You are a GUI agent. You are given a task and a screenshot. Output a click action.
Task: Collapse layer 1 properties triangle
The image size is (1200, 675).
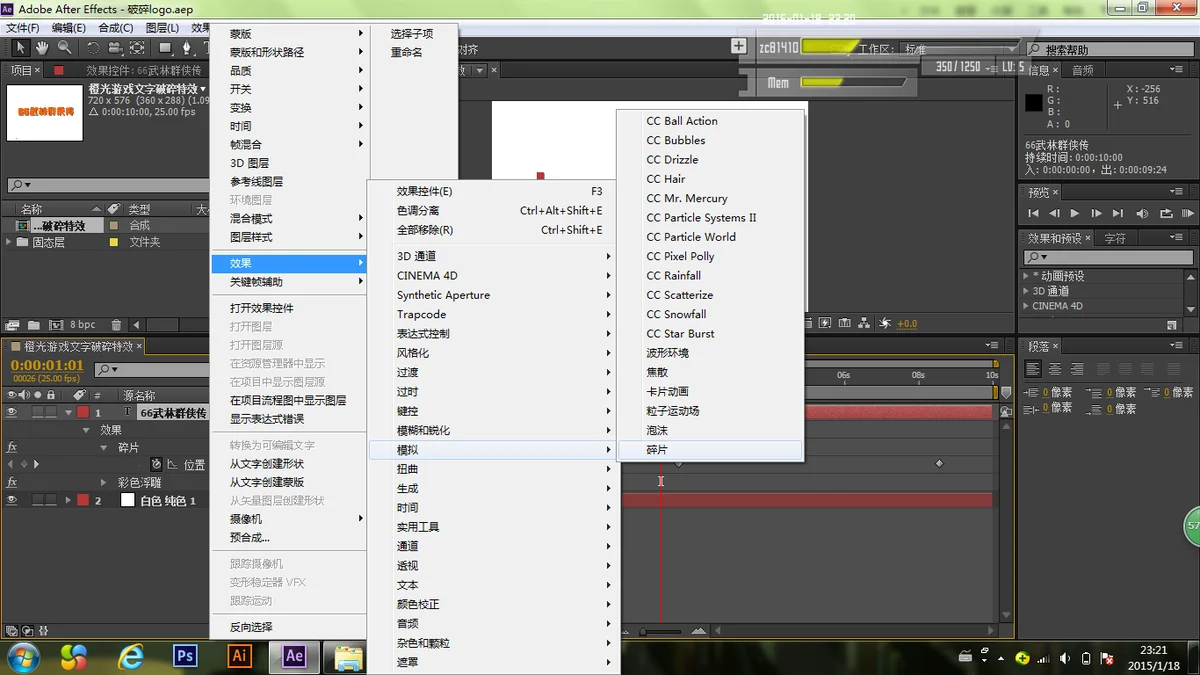coord(68,412)
